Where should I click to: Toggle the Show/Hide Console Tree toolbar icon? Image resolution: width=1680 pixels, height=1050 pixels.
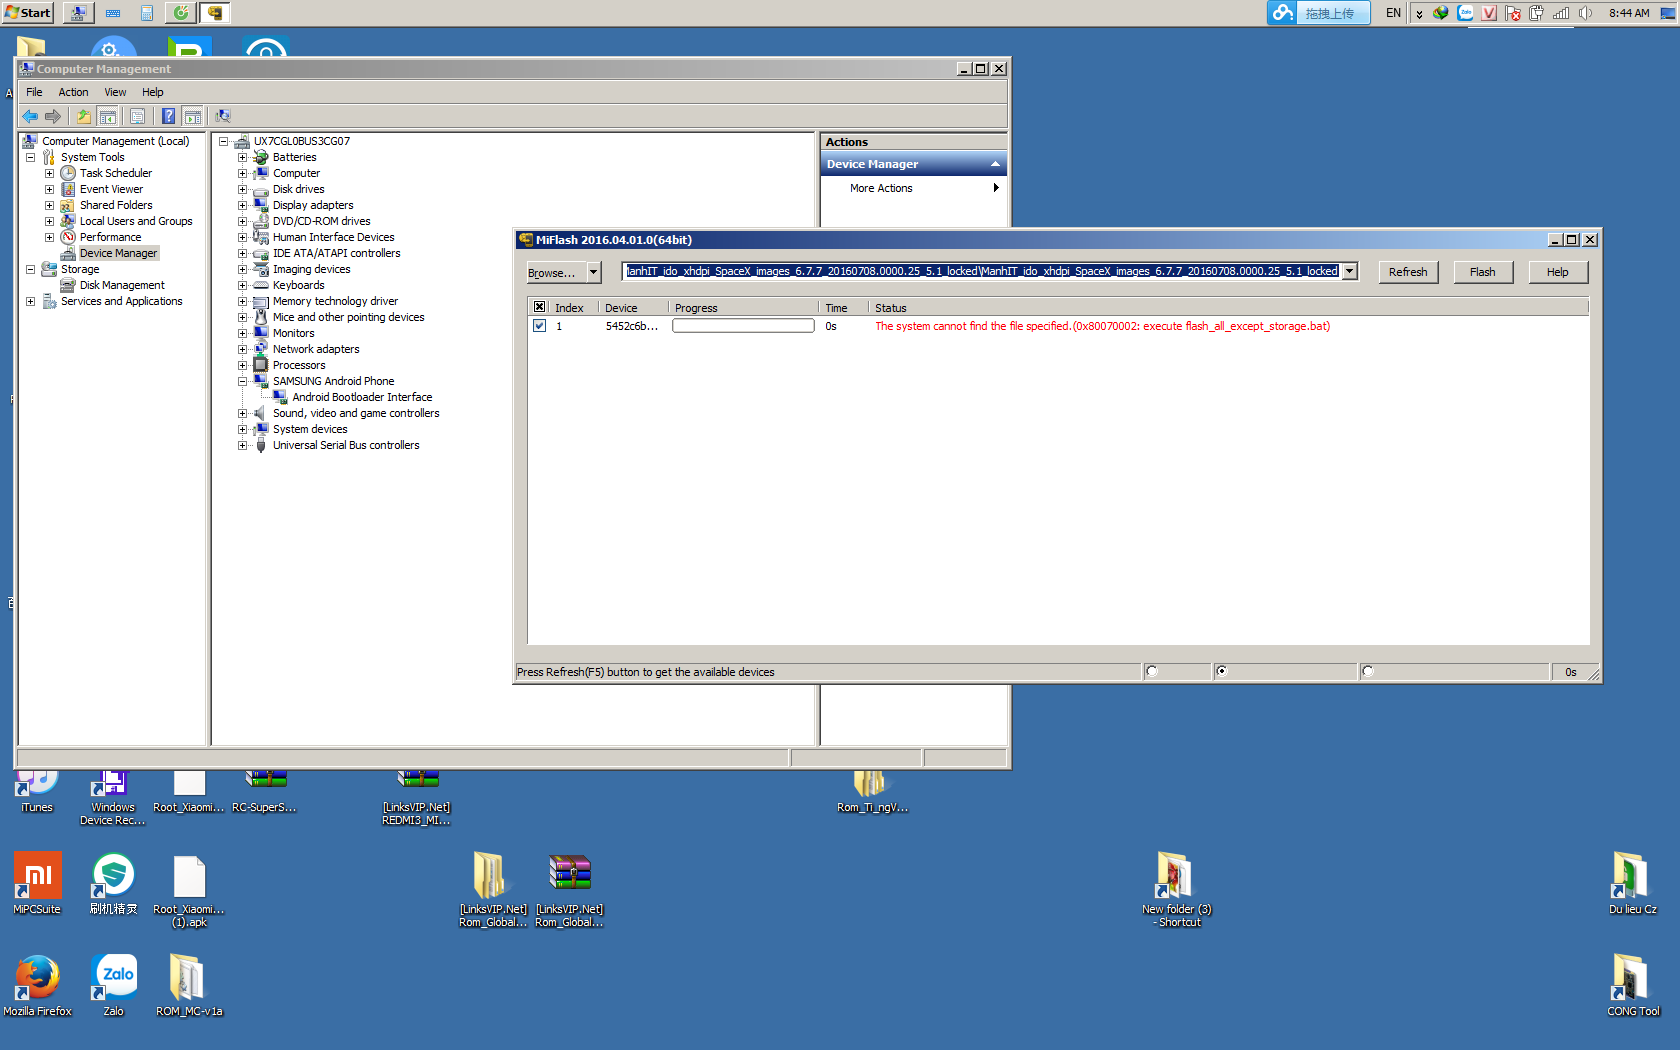pyautogui.click(x=108, y=116)
